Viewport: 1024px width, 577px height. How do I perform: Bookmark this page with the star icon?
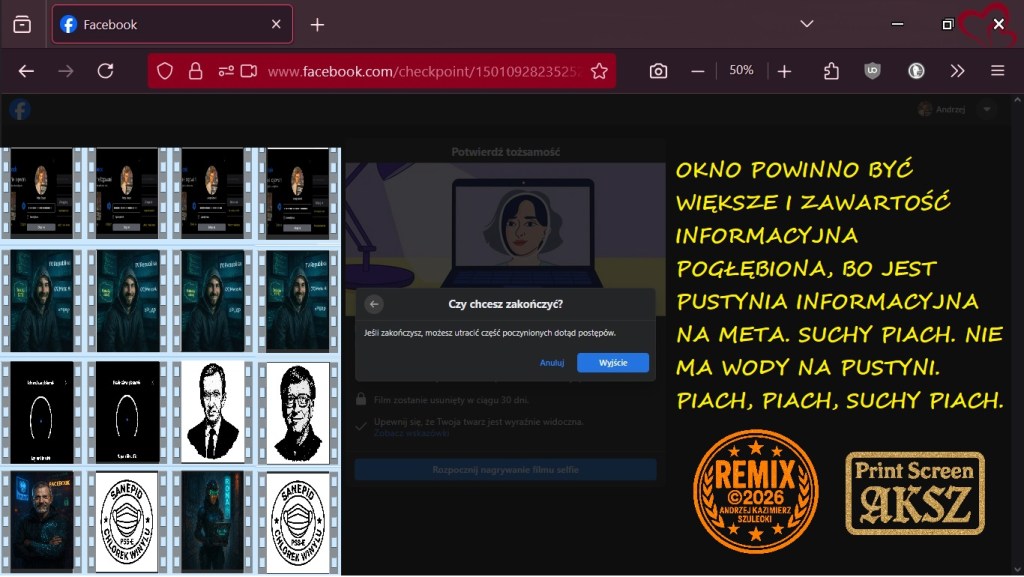(x=599, y=71)
